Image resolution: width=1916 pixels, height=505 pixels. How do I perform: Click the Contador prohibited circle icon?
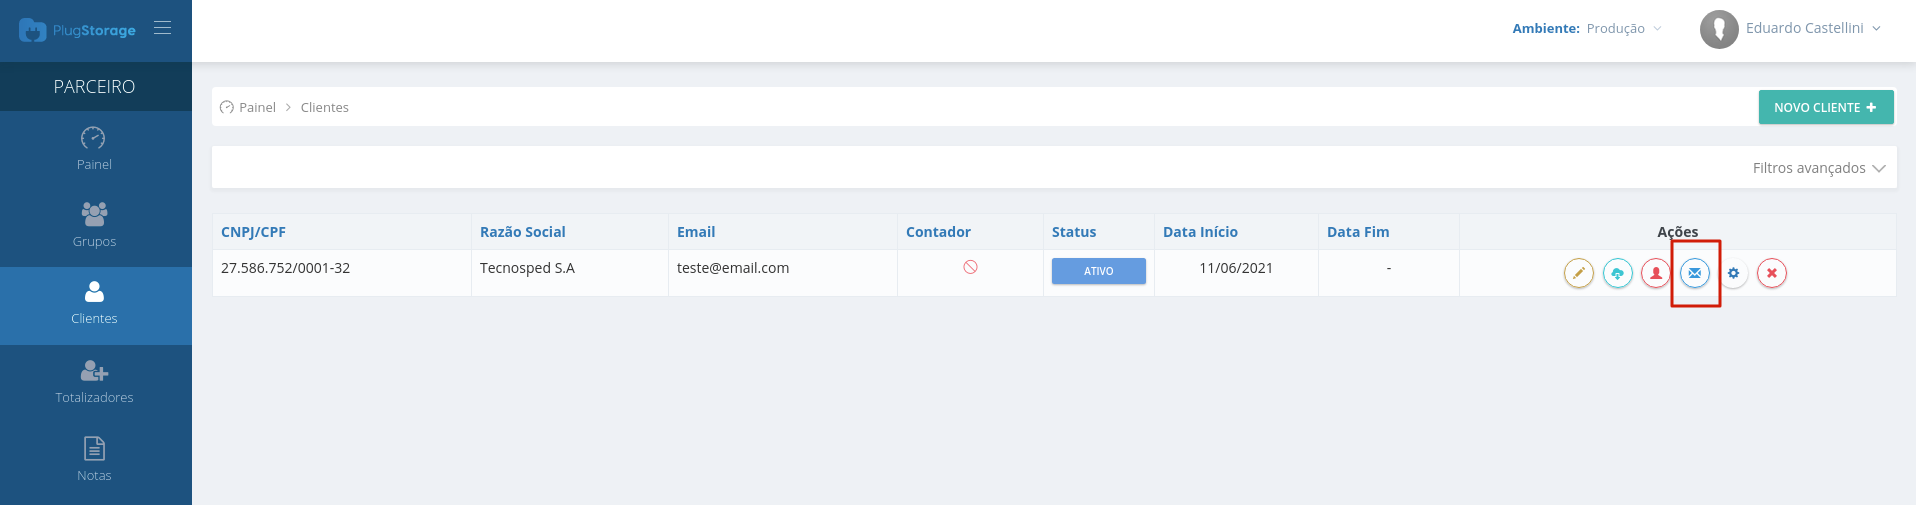click(x=970, y=267)
